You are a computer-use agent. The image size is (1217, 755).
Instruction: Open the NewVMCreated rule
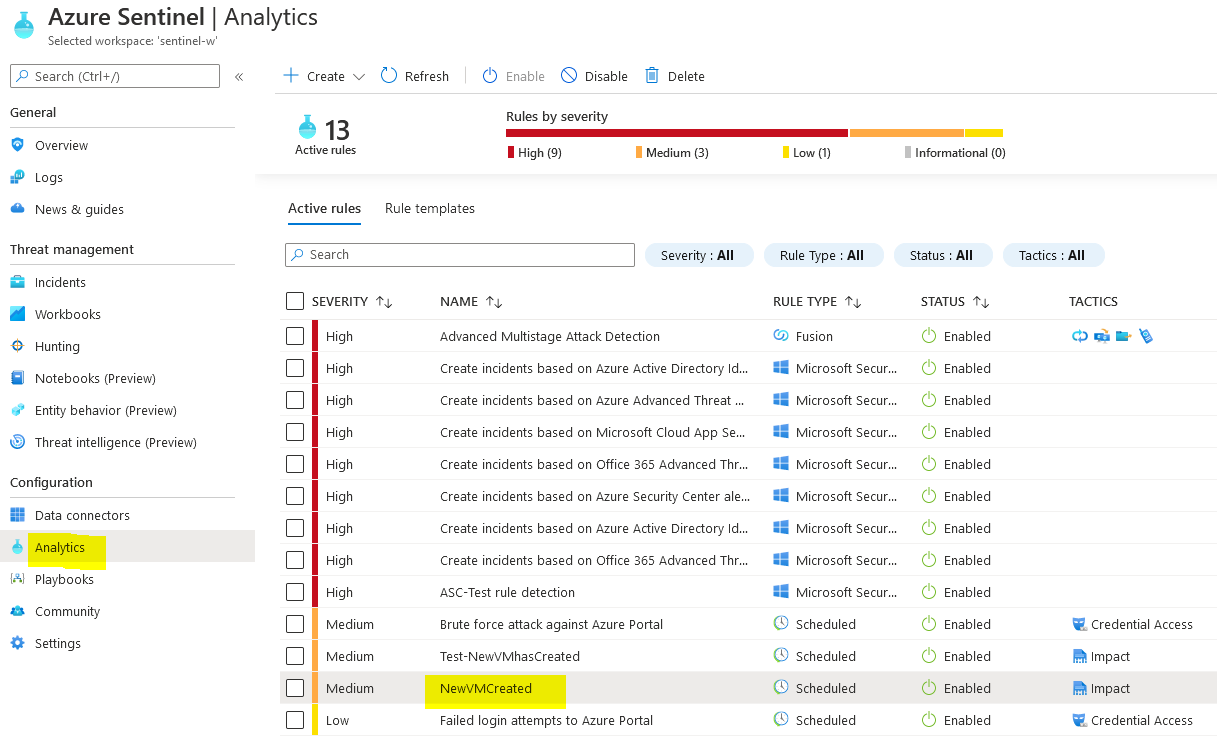pos(486,688)
